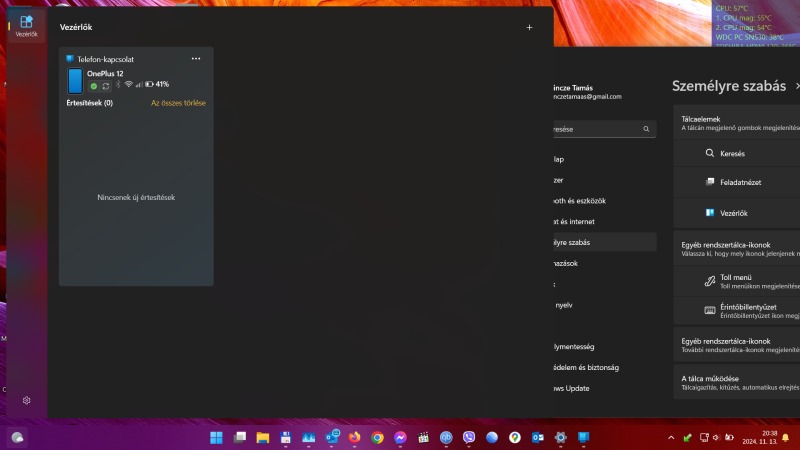Open Phone Link from the taskbar
Screen dimensions: 800x450
click(x=584, y=437)
